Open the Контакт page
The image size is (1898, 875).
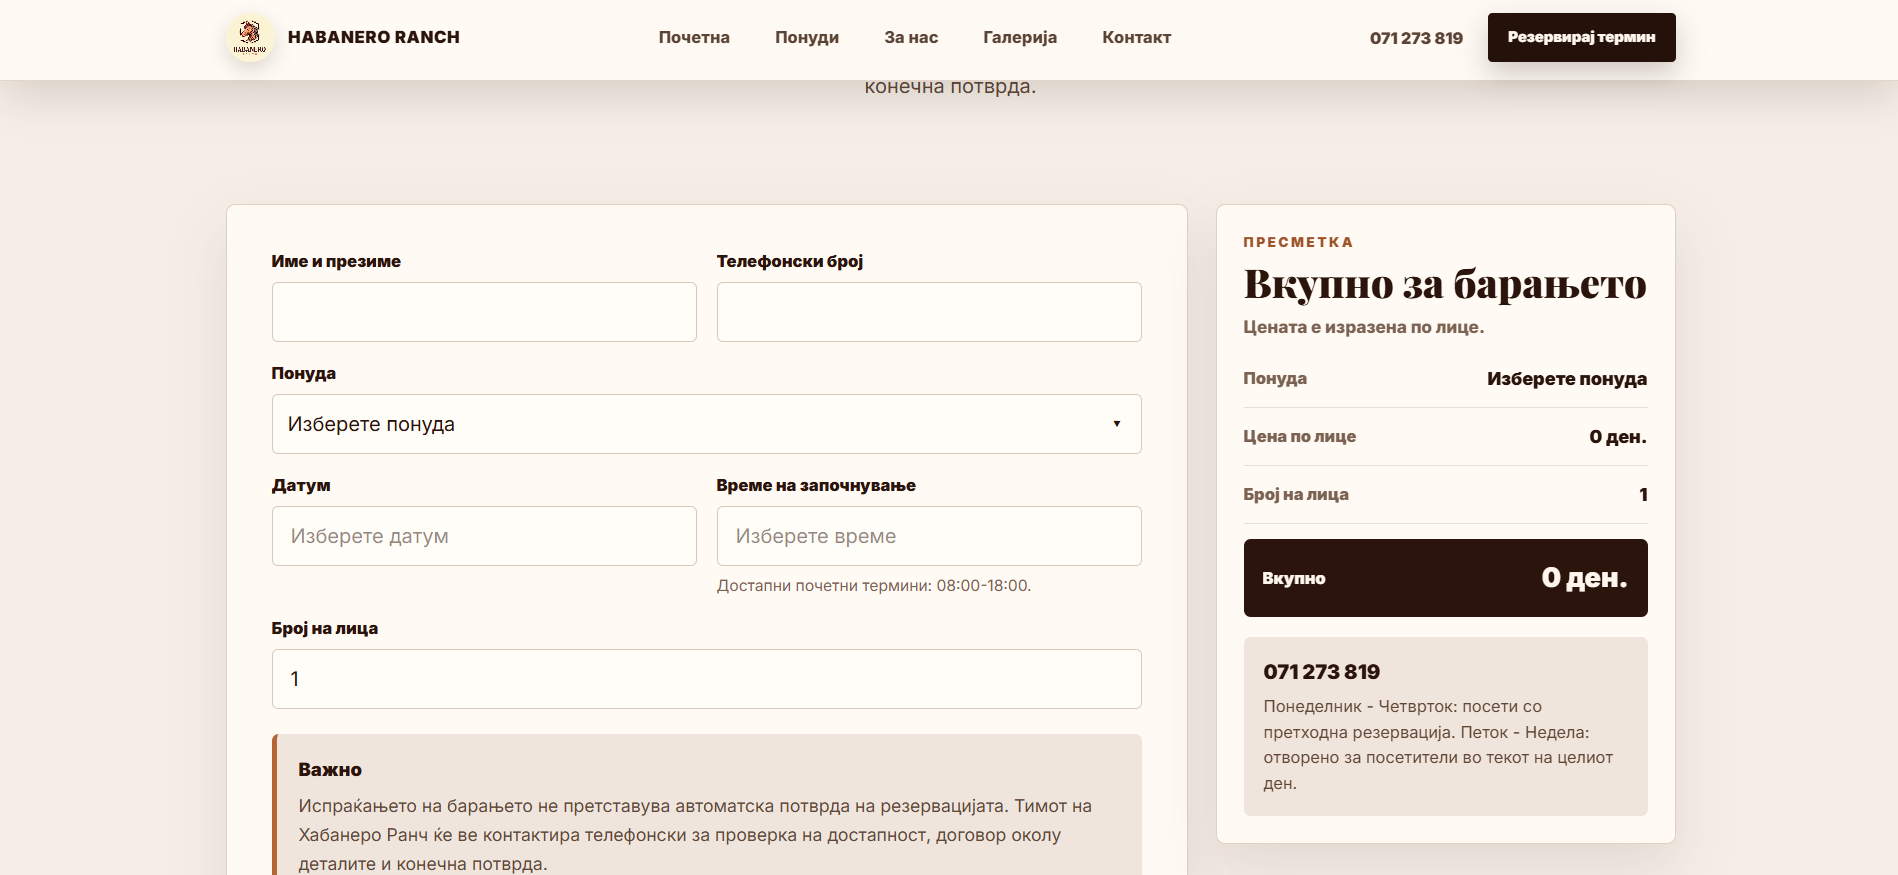tap(1136, 37)
